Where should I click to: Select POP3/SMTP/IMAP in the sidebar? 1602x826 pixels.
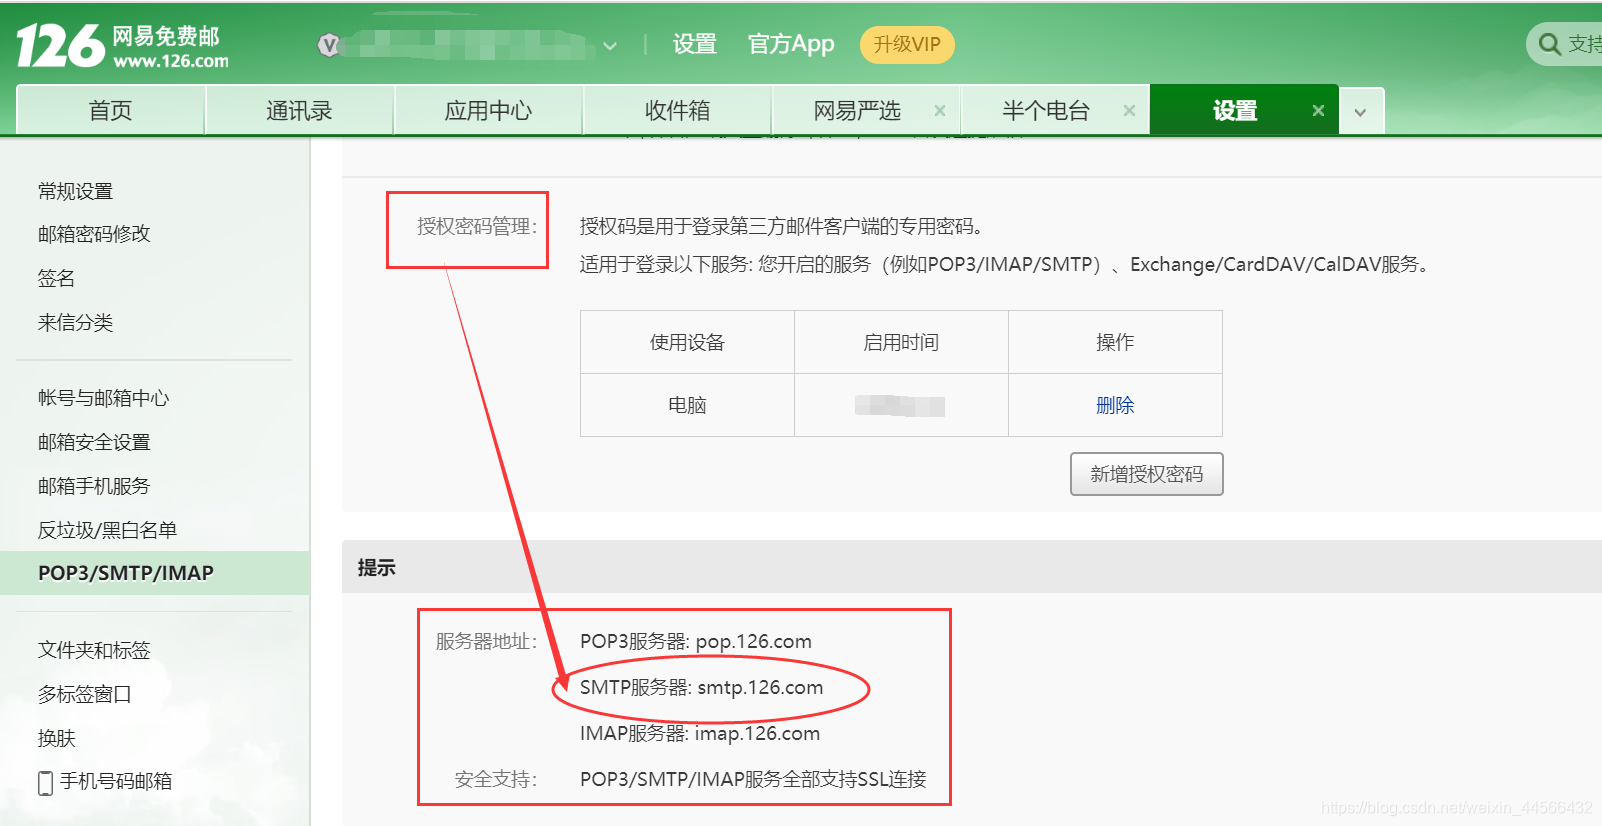[x=155, y=573]
